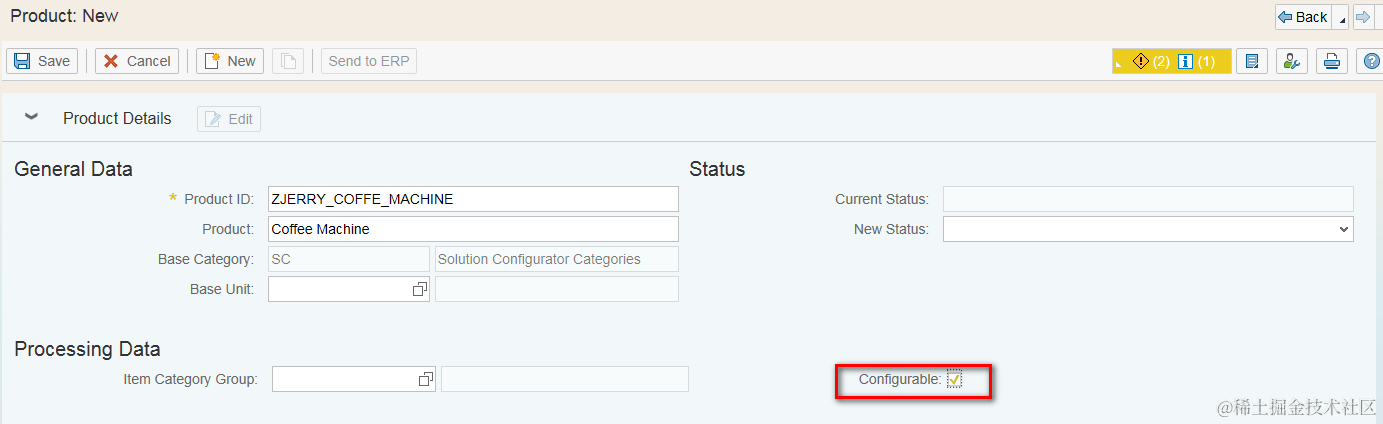Click the Base Category SC field

(x=349, y=259)
